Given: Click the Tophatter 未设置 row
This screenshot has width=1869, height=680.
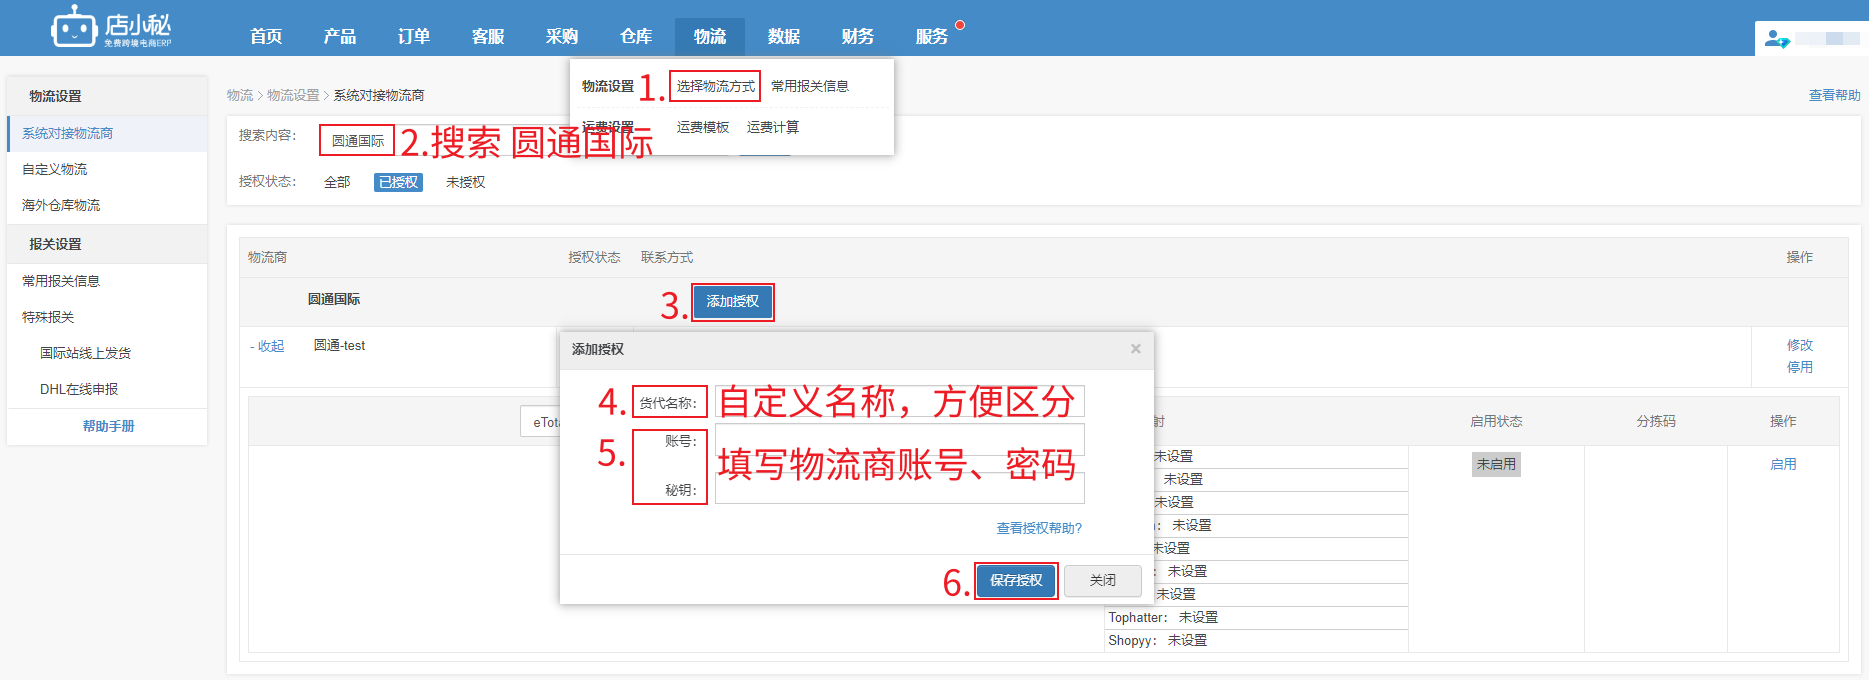Looking at the screenshot, I should pos(1256,617).
